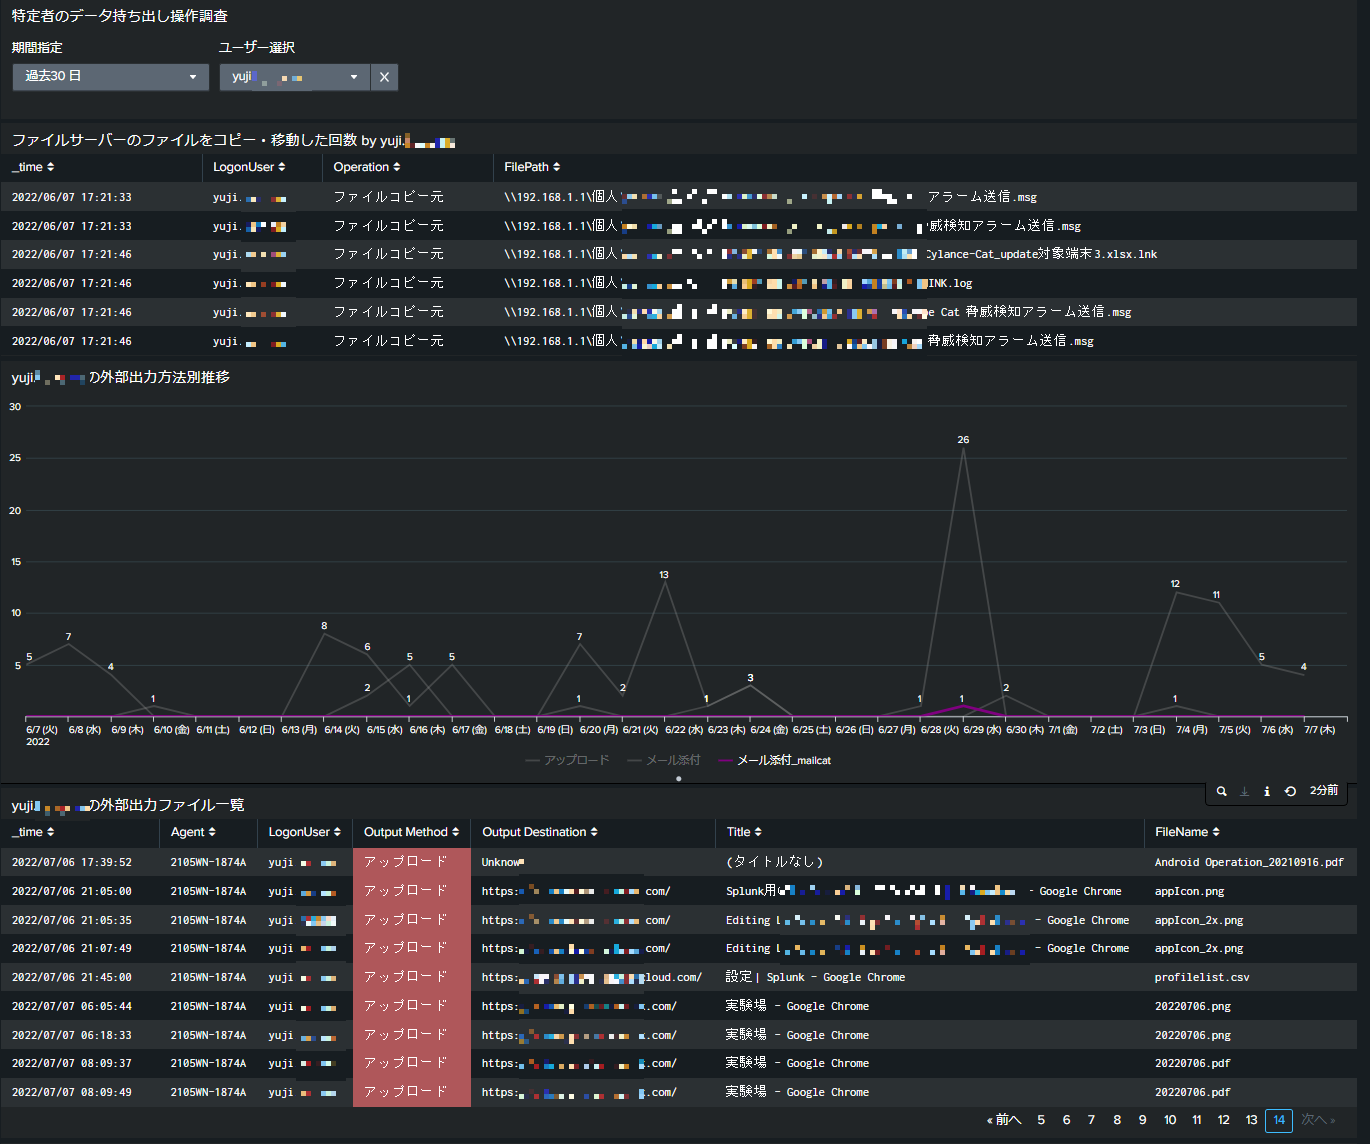The width and height of the screenshot is (1370, 1144).
Task: Sort by the FileName column header
Action: (x=1187, y=832)
